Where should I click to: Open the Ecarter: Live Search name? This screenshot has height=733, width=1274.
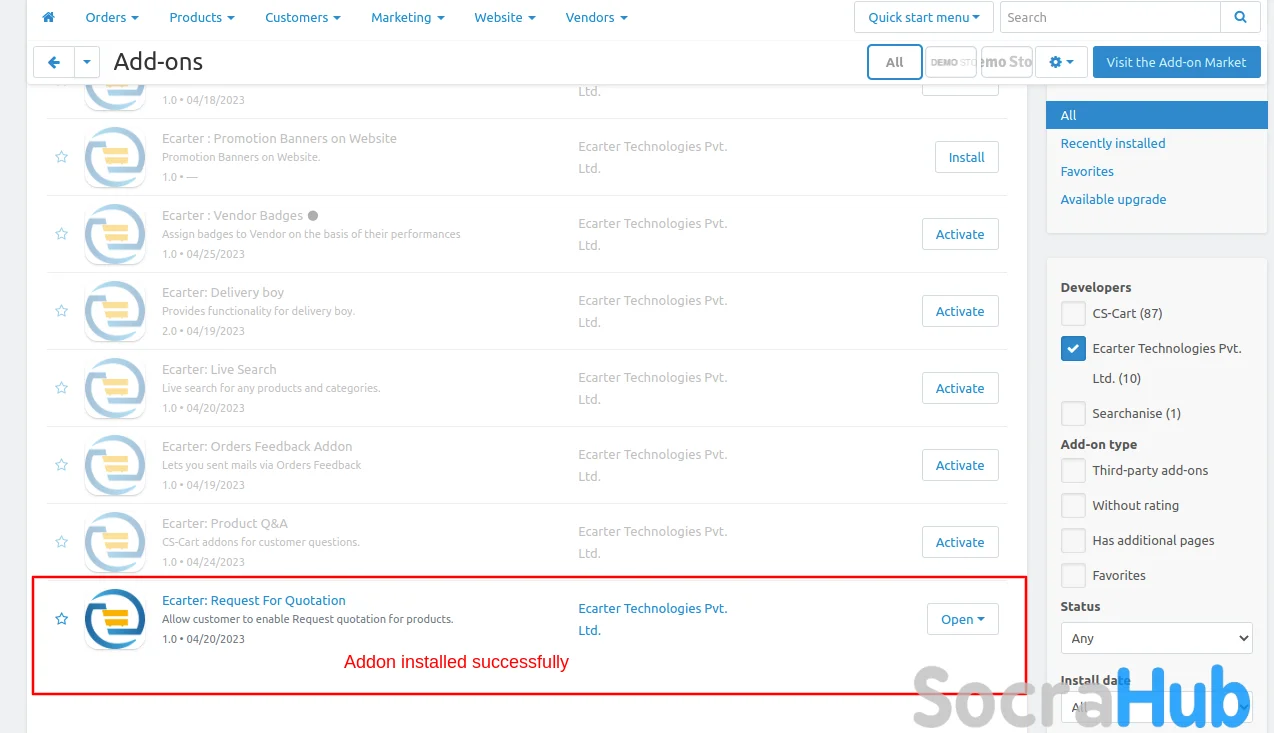click(x=219, y=369)
